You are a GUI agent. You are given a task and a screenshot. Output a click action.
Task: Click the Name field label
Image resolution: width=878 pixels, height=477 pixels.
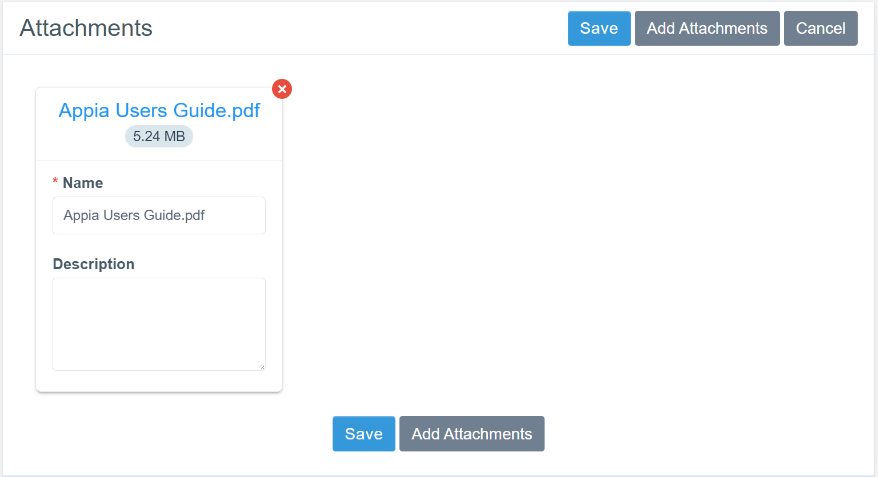(x=82, y=183)
